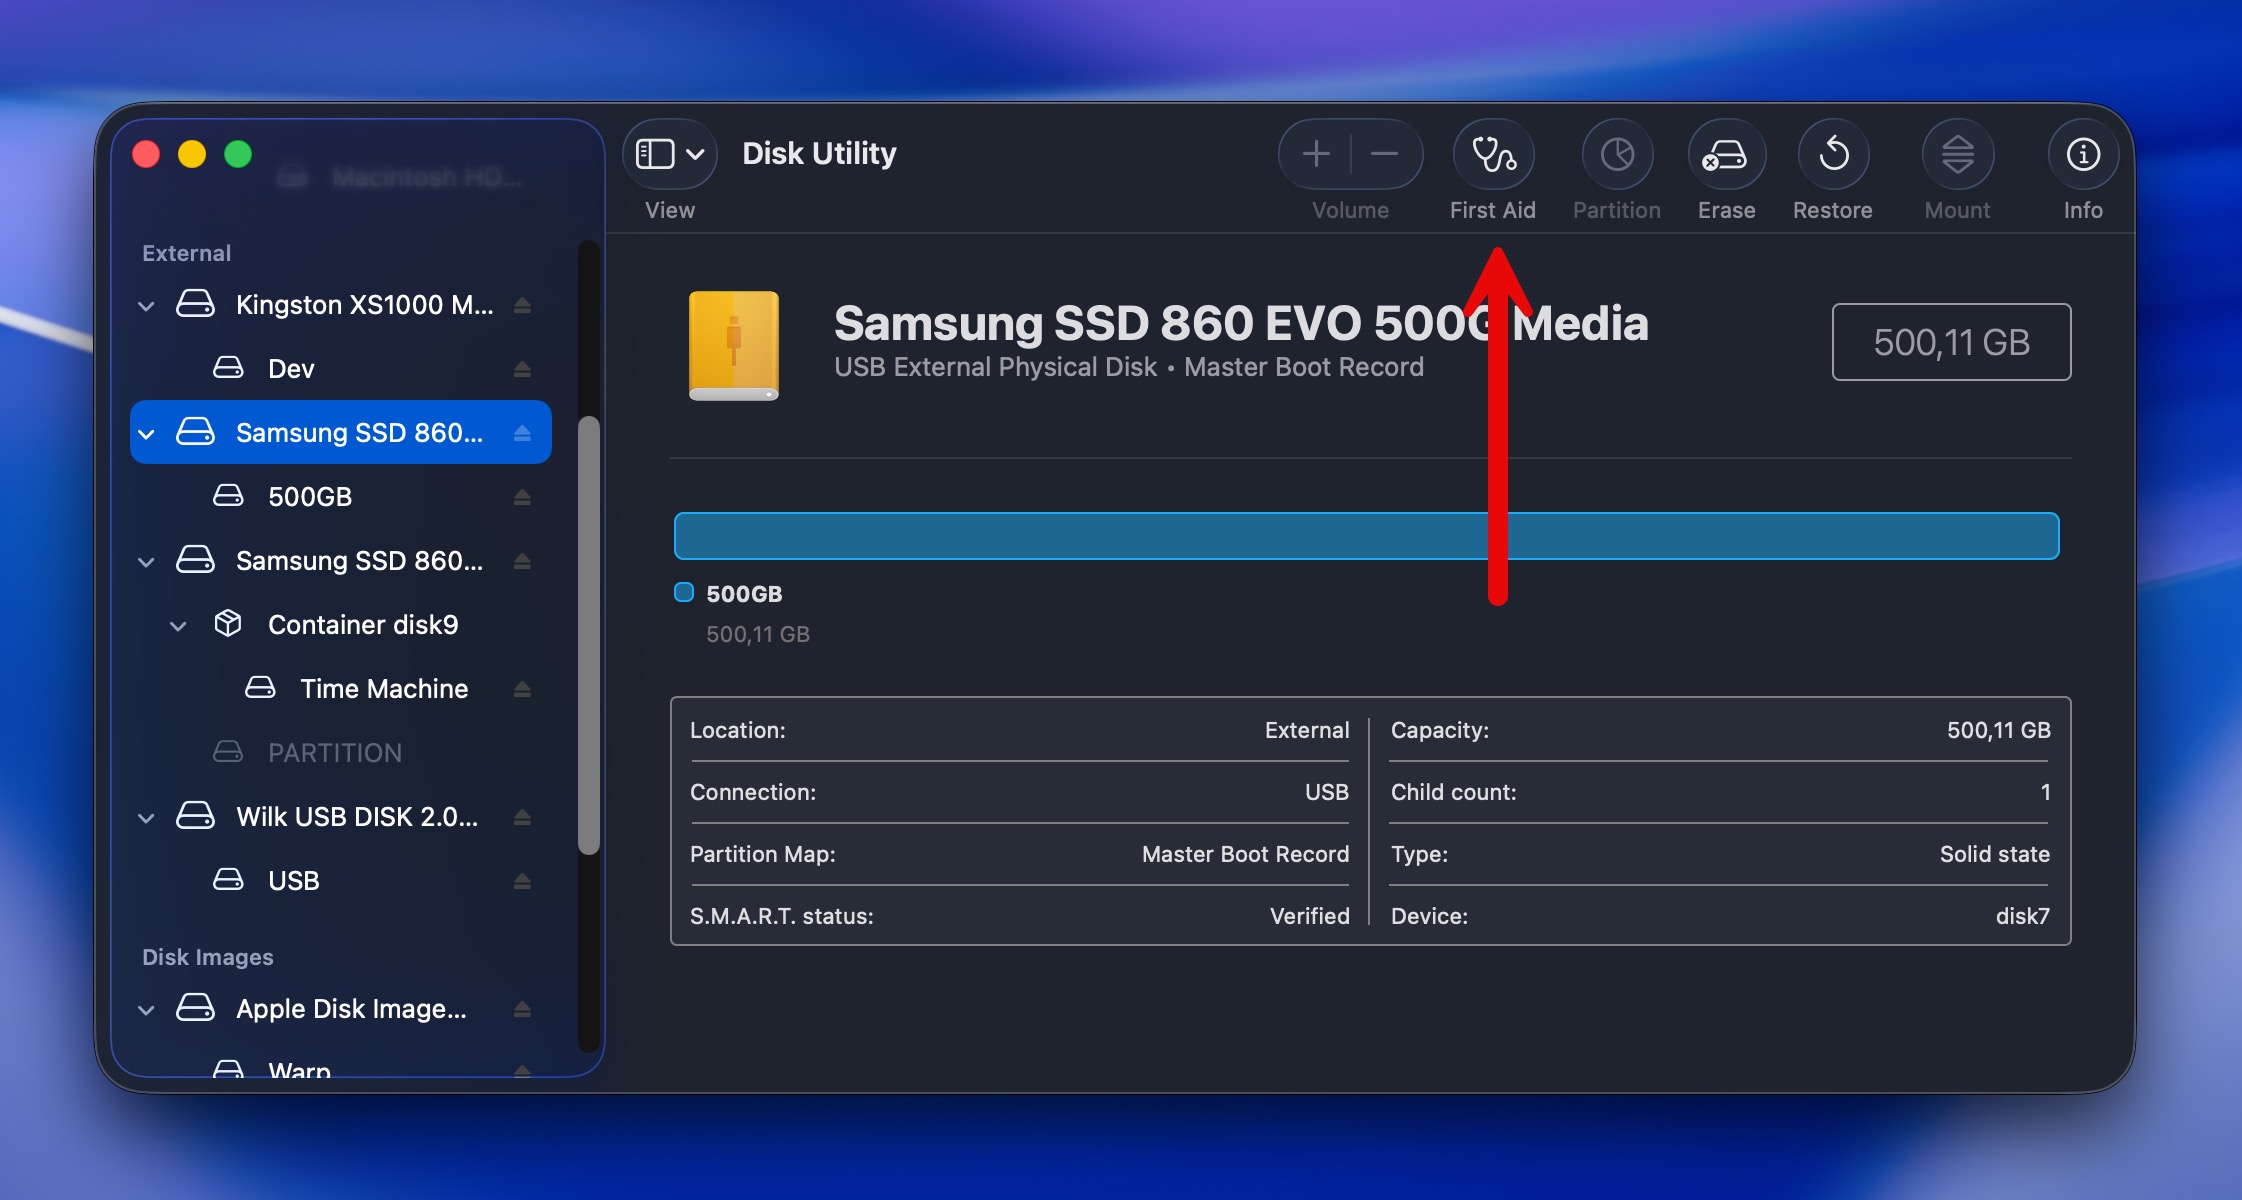Viewport: 2242px width, 1200px height.
Task: Click the add volume plus button
Action: 1316,154
